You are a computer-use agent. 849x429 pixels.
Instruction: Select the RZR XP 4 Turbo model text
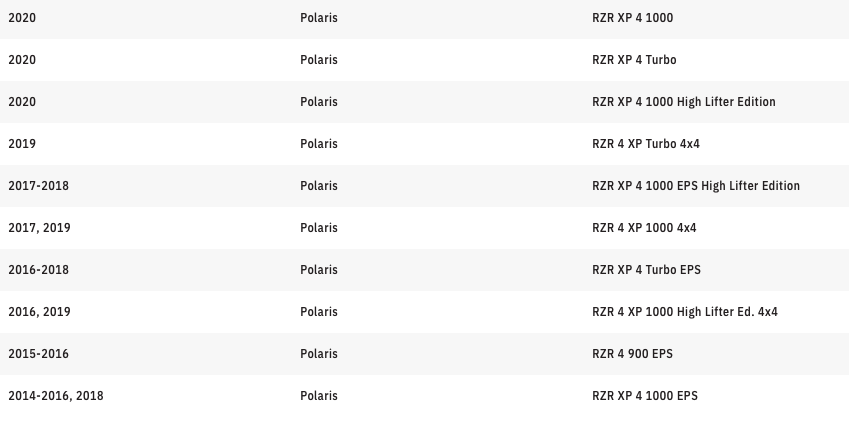coord(634,60)
